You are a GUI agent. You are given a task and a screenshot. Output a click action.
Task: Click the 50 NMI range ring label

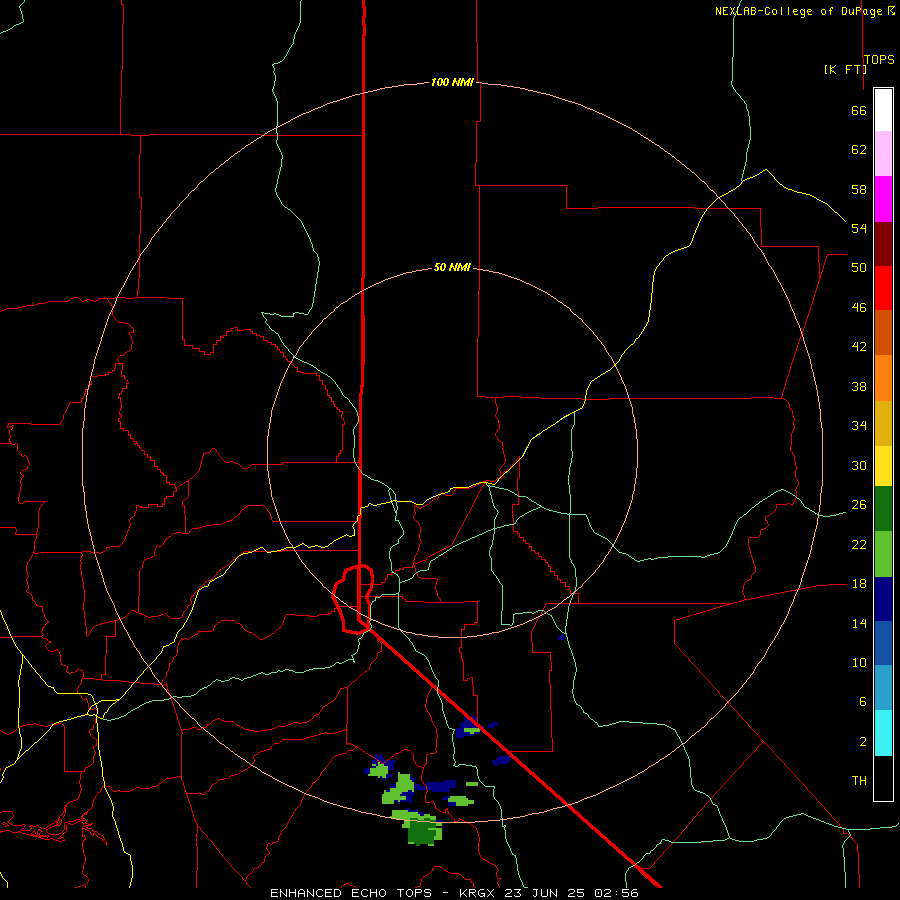point(452,267)
